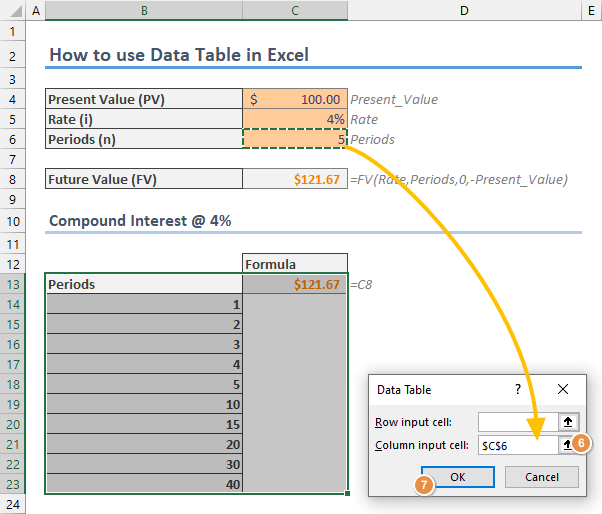Select row header 24
The image size is (602, 514).
tap(12, 504)
